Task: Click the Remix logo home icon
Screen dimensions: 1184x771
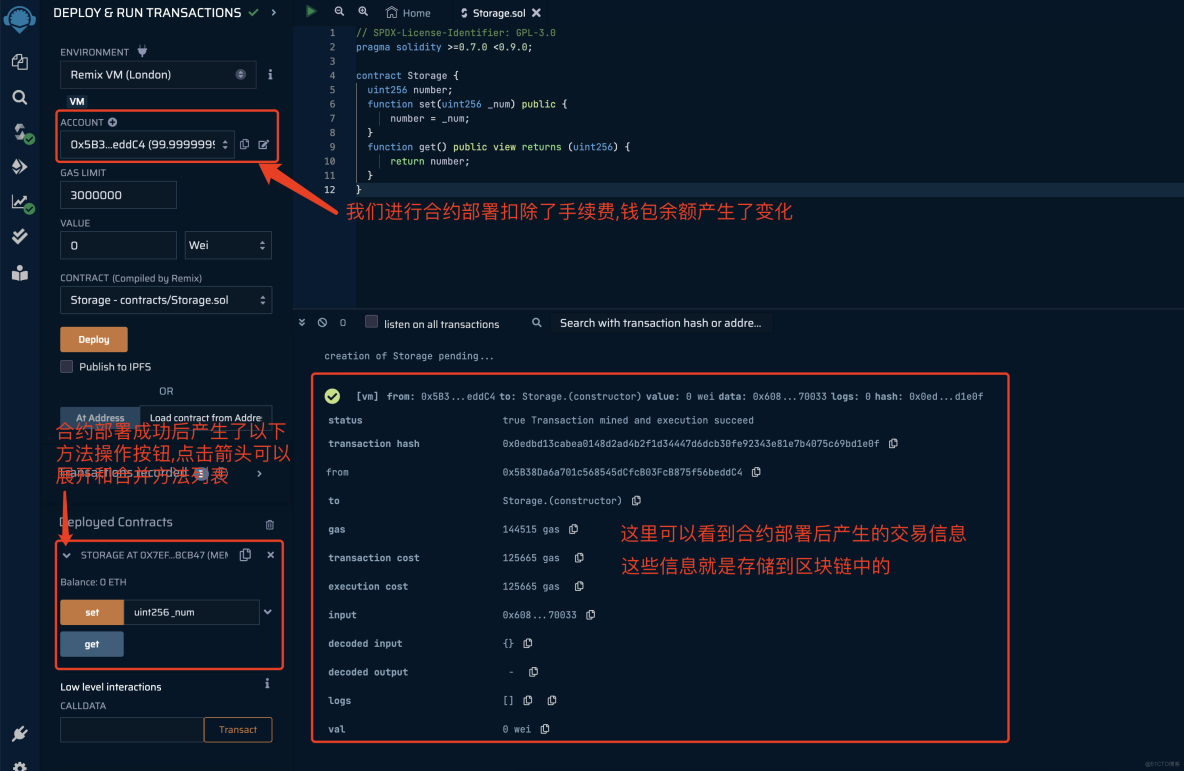Action: coord(20,18)
